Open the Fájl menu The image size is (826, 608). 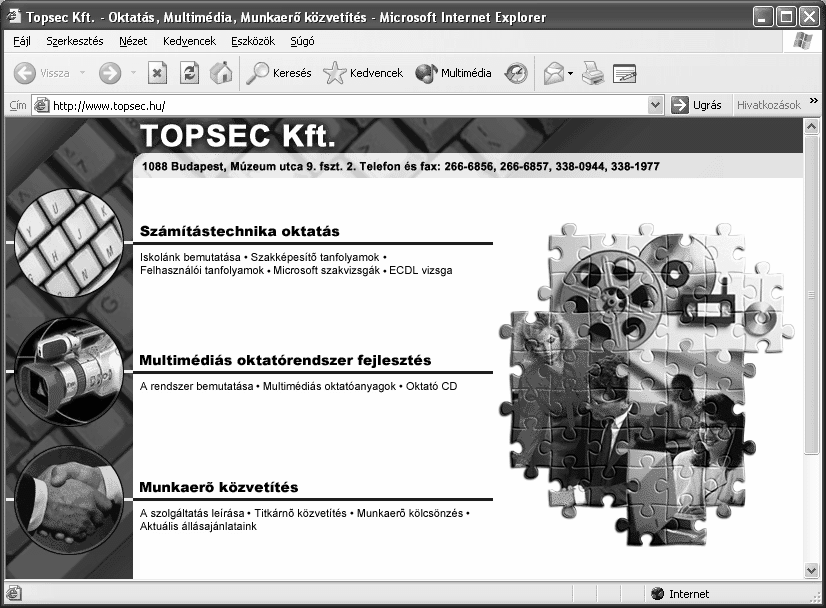click(22, 41)
